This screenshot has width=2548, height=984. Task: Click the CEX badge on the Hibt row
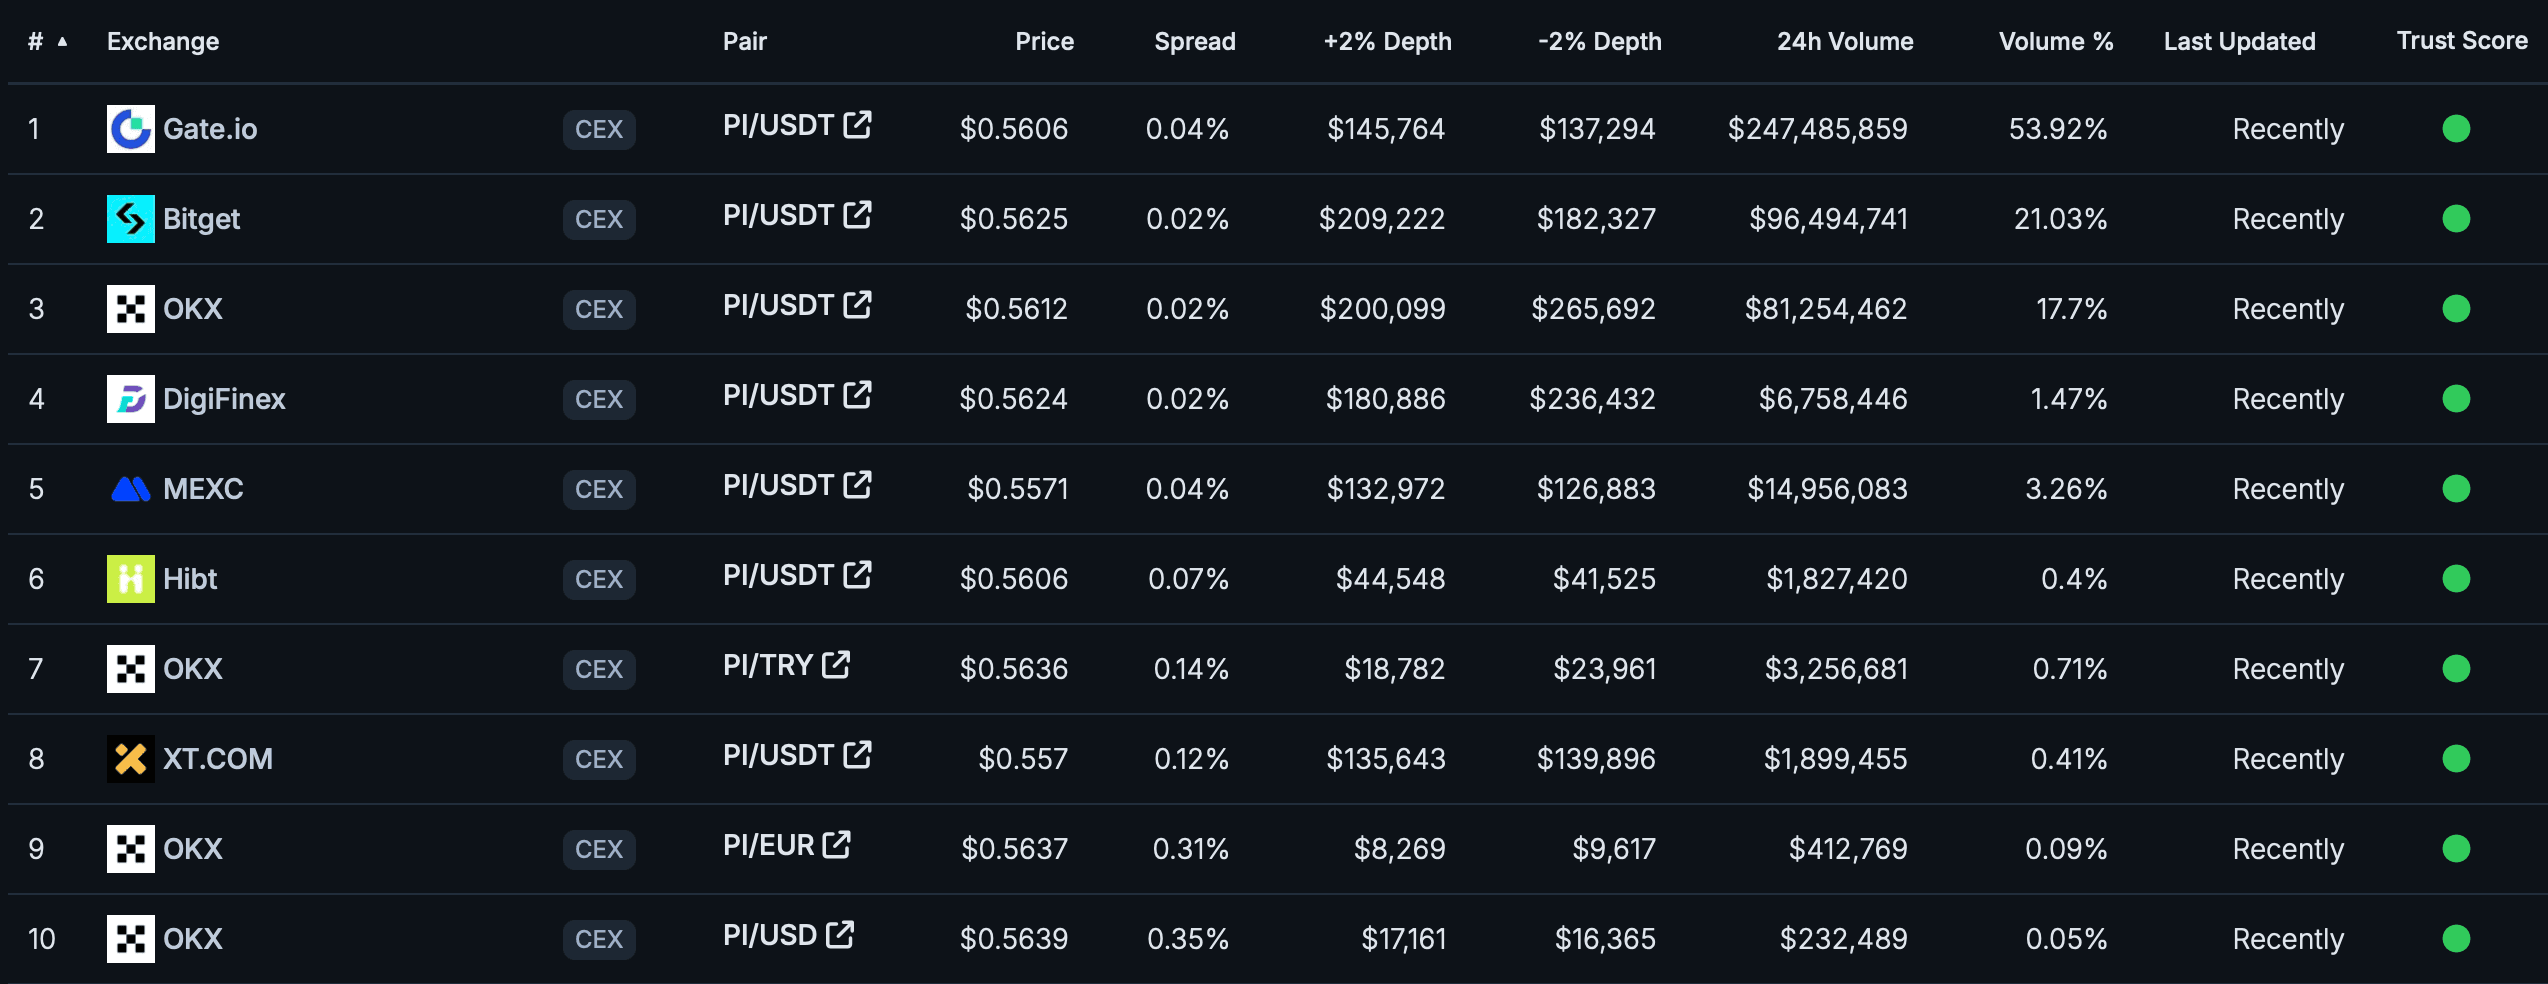coord(598,579)
